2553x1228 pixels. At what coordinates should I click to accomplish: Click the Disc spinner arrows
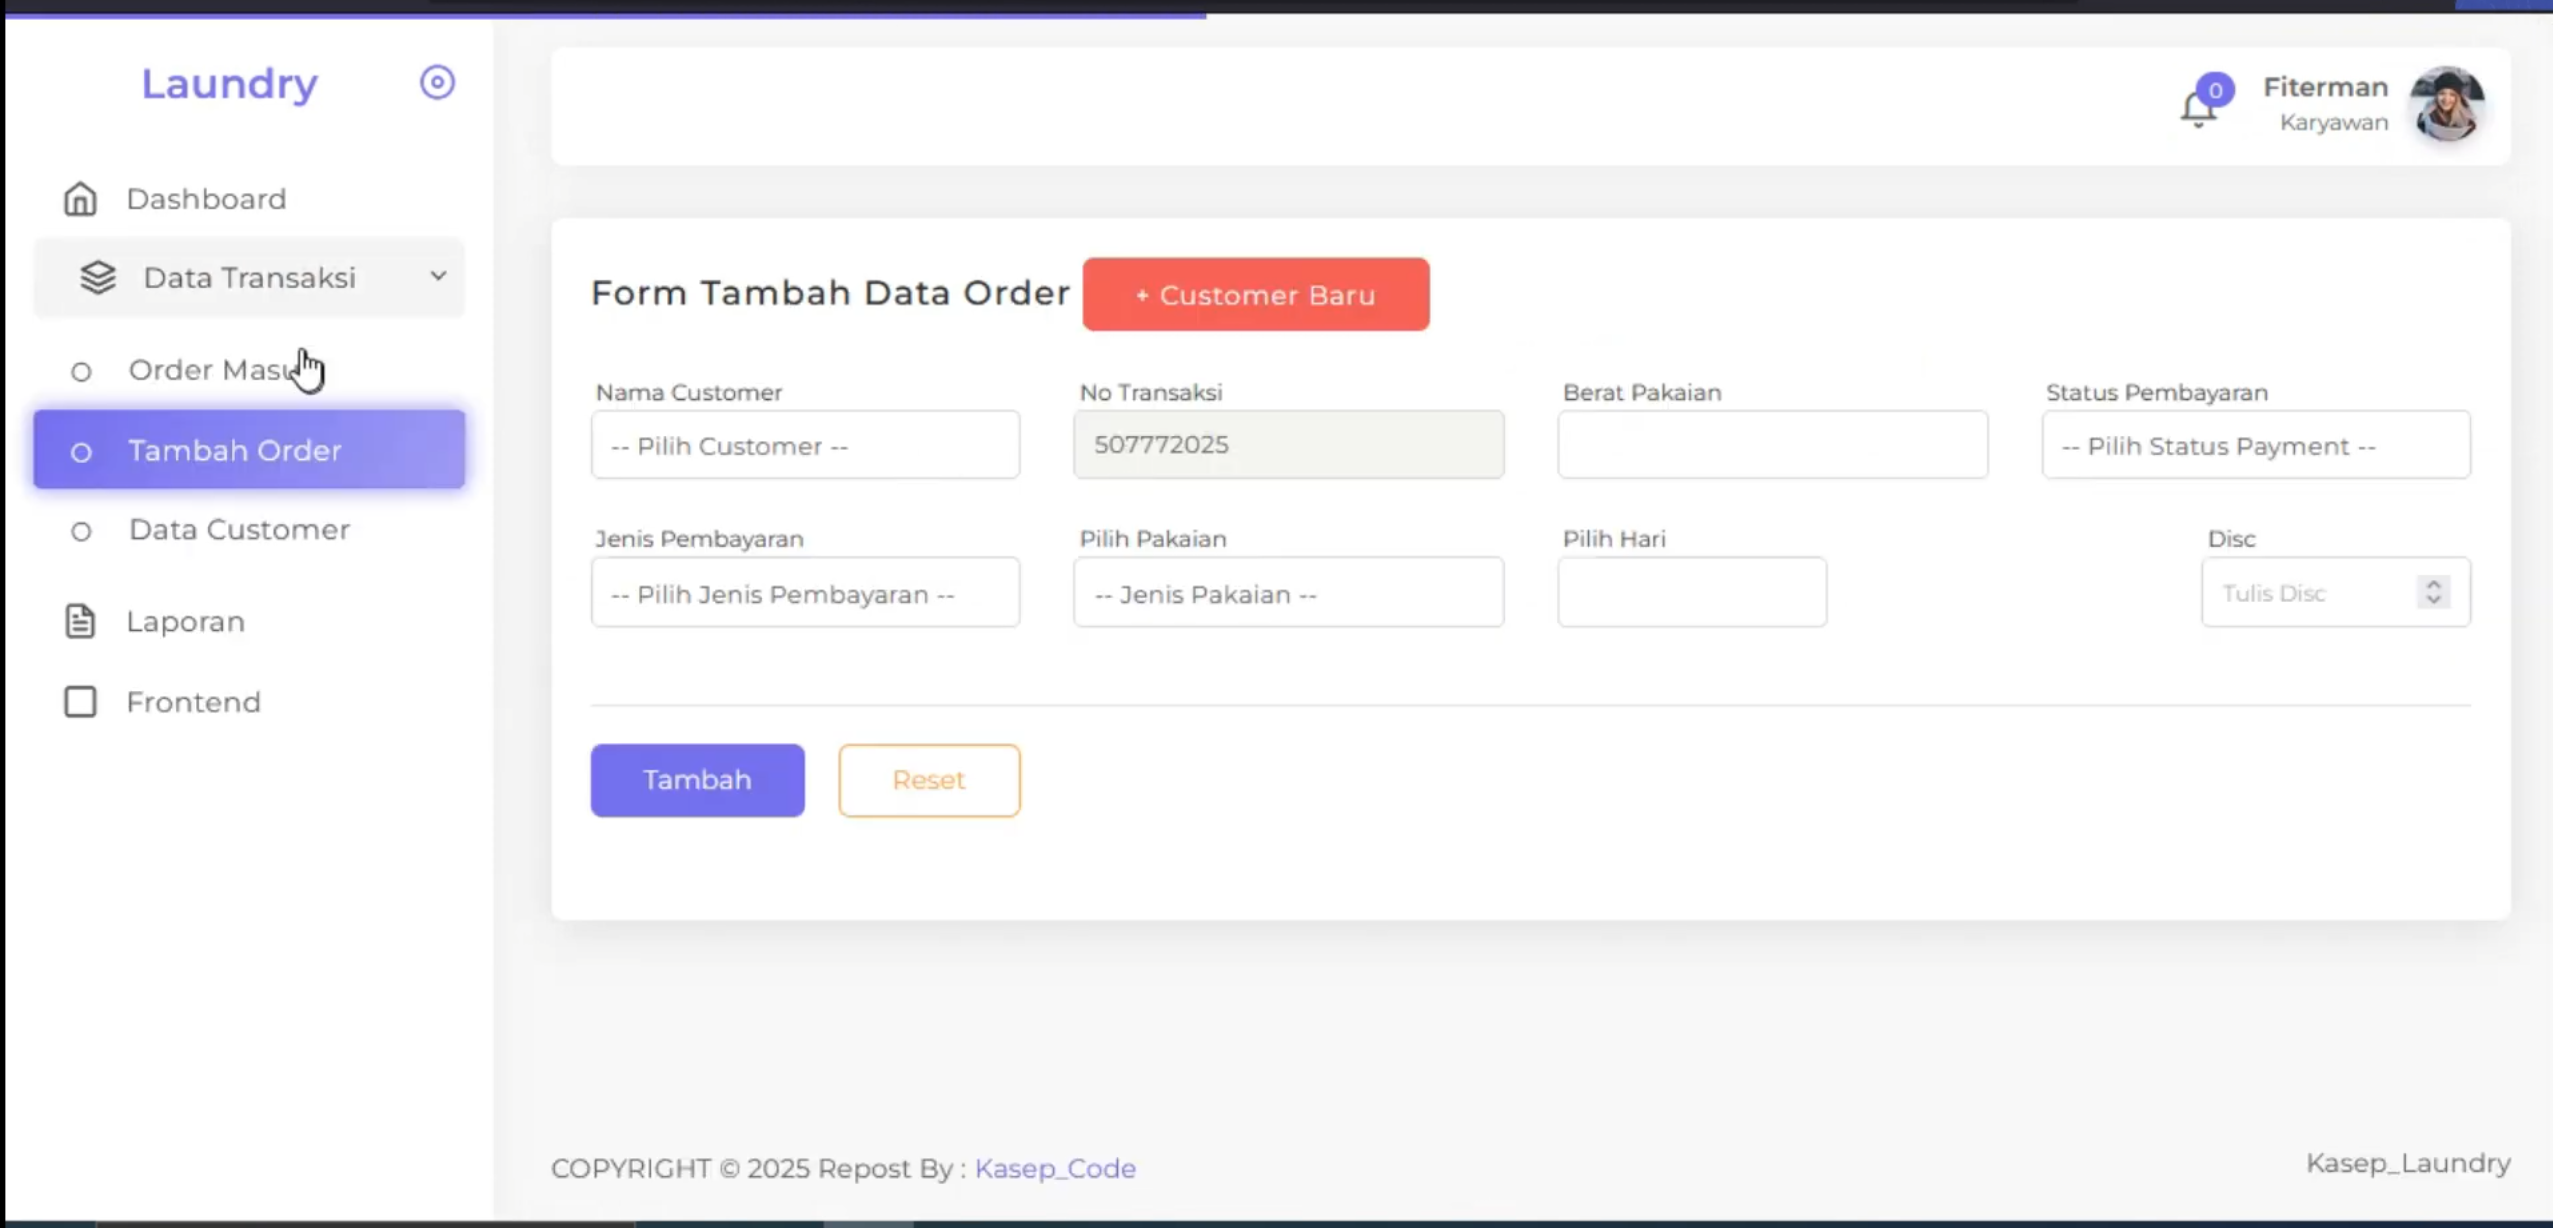click(x=2434, y=592)
